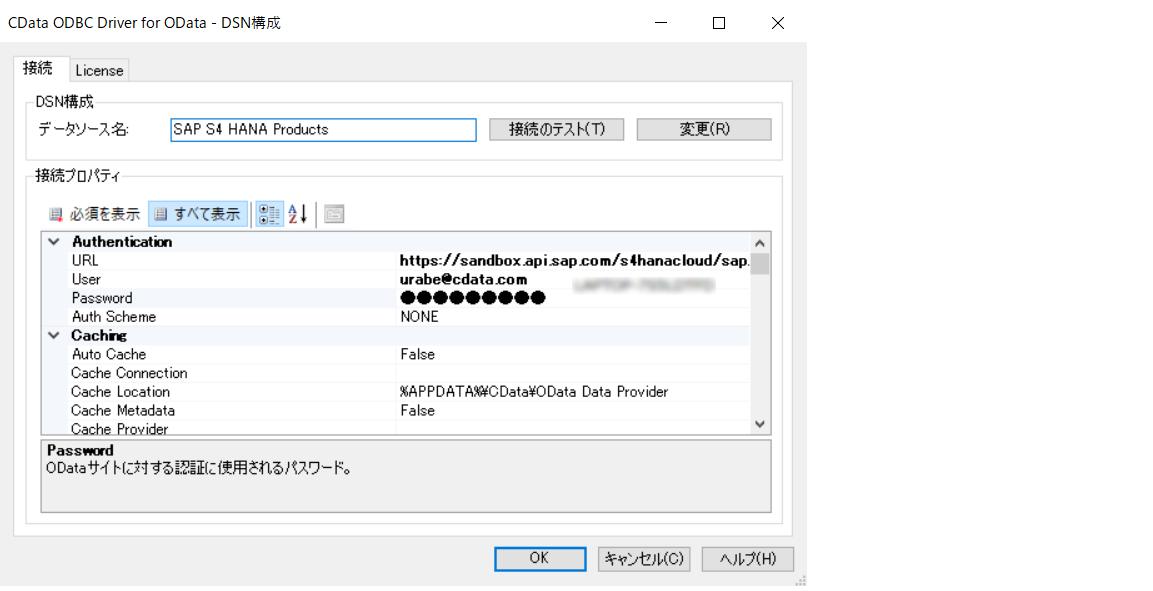Image resolution: width=1153 pixels, height=591 pixels.
Task: Toggle すべて表示 filter
Action: click(x=199, y=214)
